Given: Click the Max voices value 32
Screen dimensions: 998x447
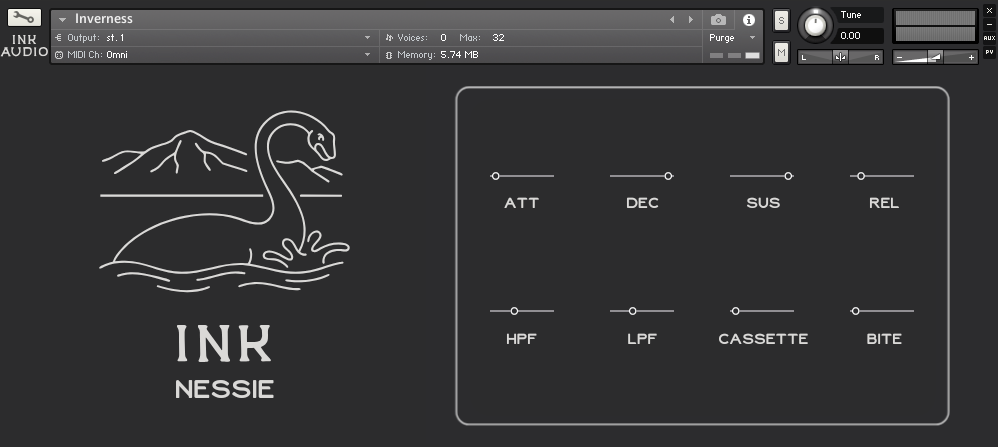Looking at the screenshot, I should (498, 38).
